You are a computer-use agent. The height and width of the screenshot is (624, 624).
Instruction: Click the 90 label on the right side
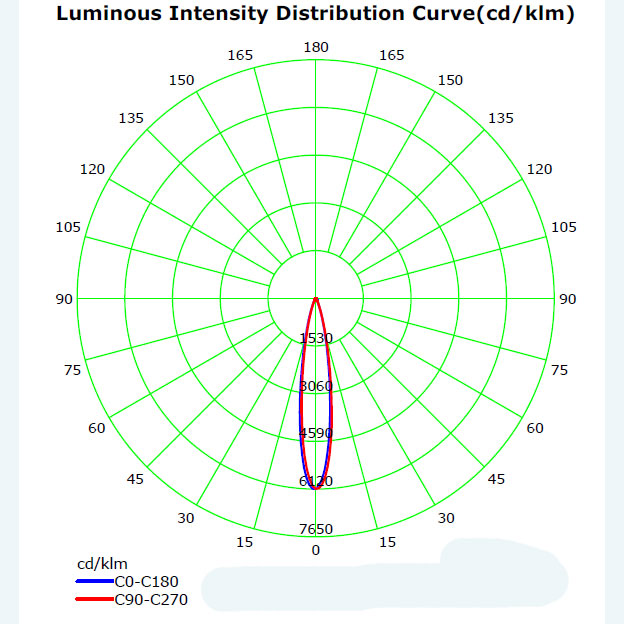pos(568,299)
